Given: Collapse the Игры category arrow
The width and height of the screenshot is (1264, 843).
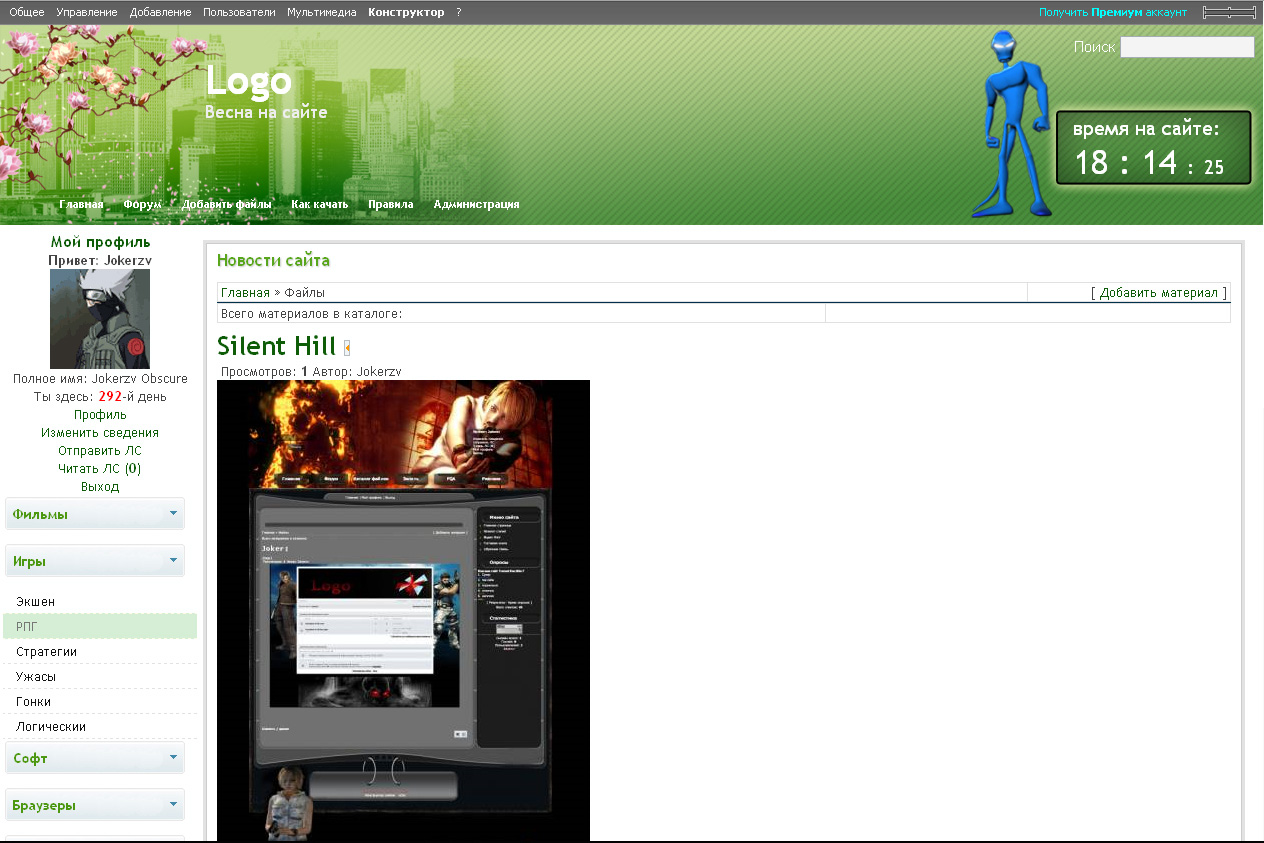Looking at the screenshot, I should tap(173, 561).
